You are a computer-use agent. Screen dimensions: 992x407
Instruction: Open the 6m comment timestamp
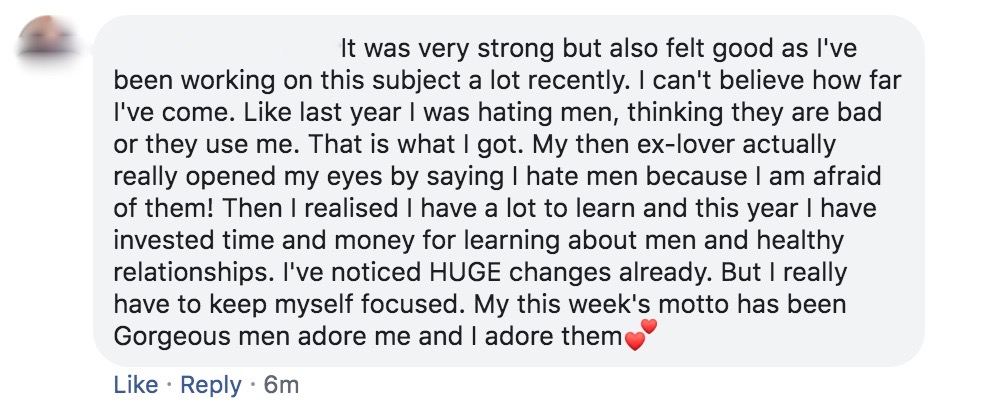[x=280, y=384]
